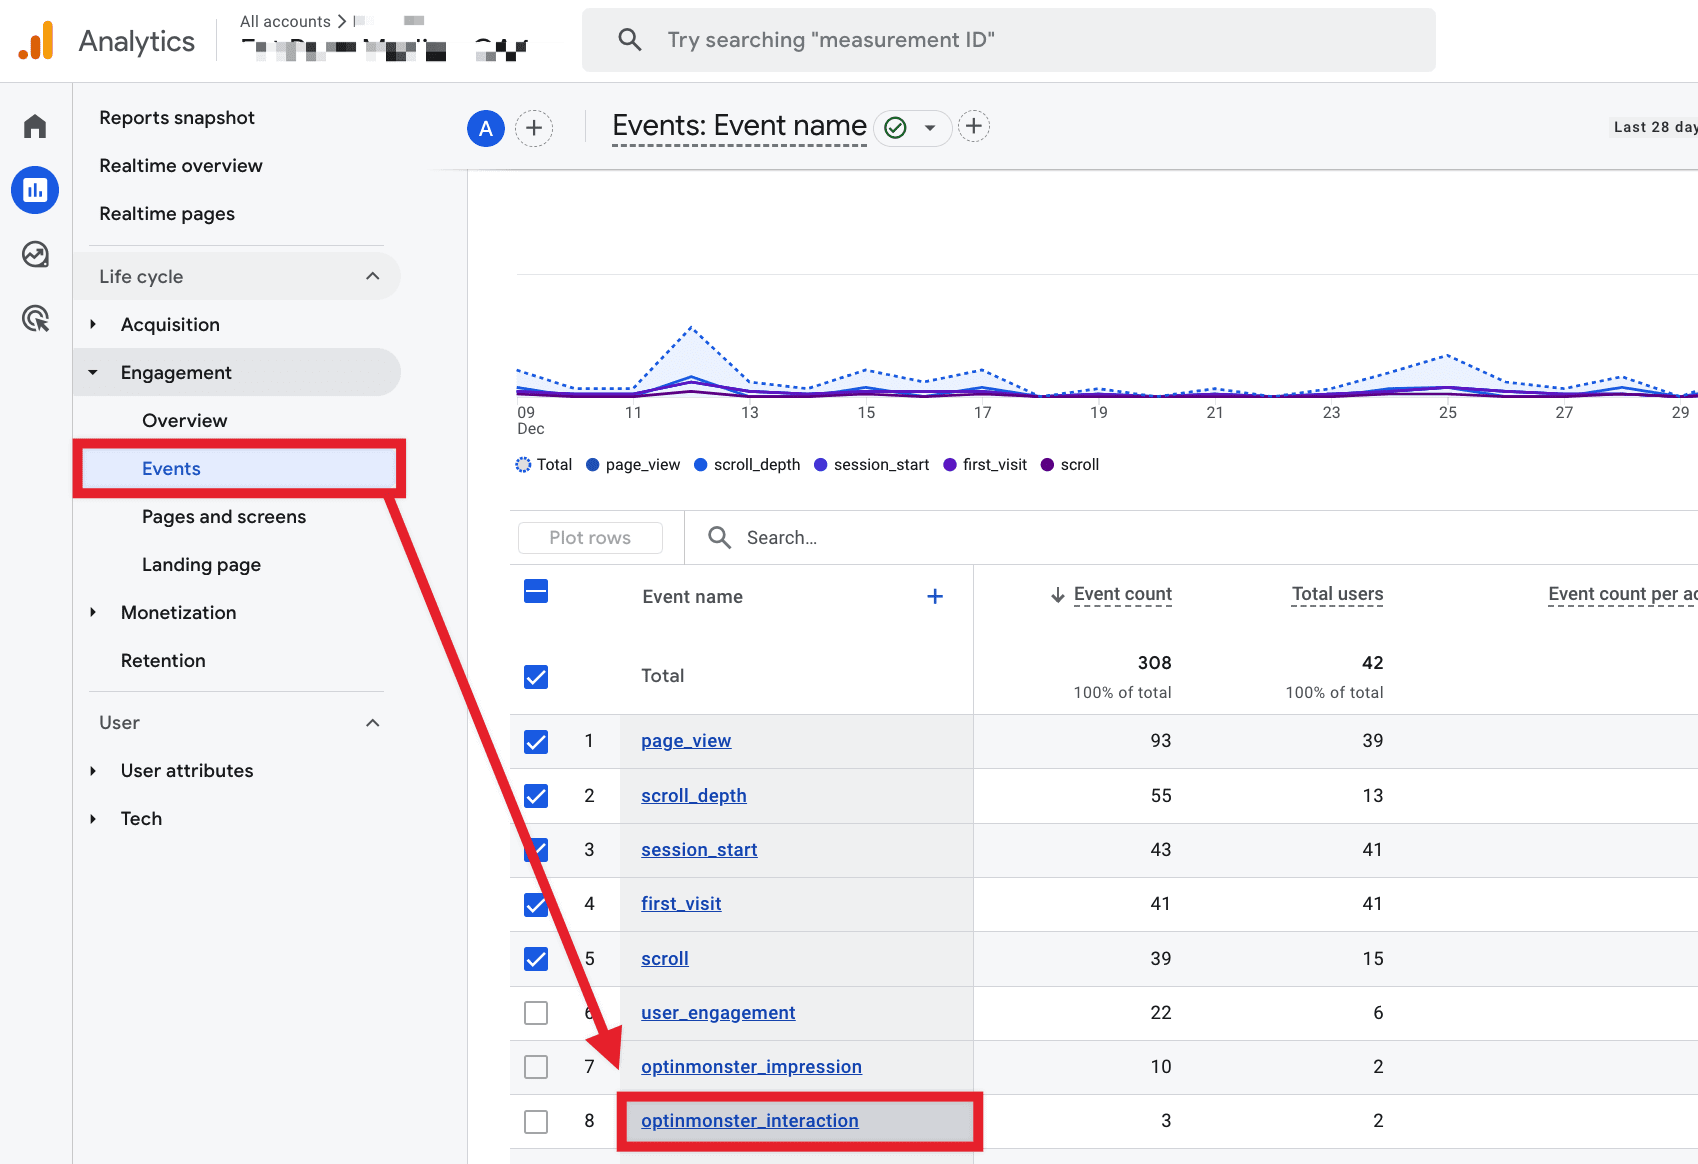
Task: Open the Google Analytics logo
Action: coord(37,40)
